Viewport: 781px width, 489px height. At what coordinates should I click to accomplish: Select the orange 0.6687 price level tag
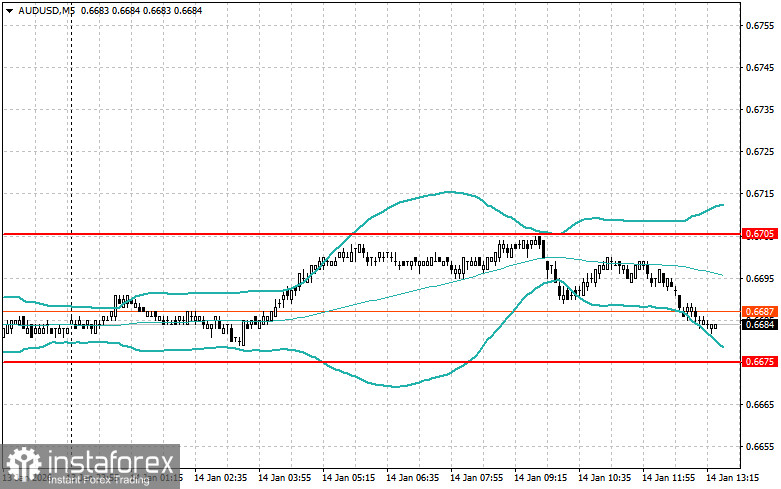pos(759,312)
